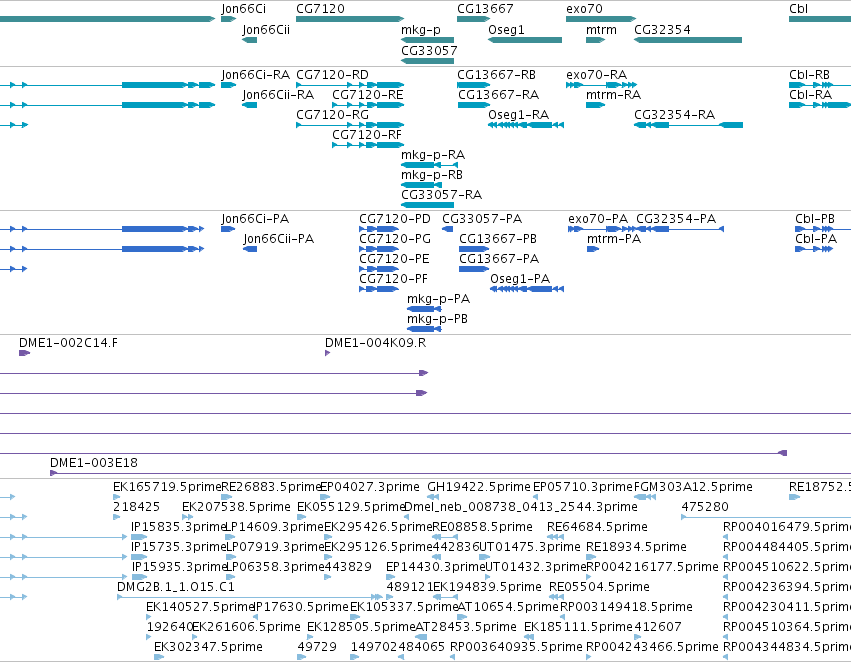
Task: Click the Oseg1-PA protein label
Action: tap(520, 279)
